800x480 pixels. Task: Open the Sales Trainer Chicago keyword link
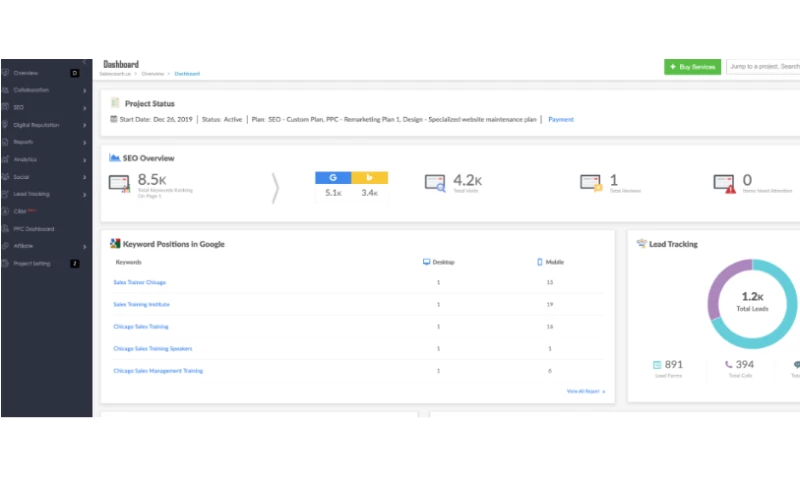click(x=140, y=283)
